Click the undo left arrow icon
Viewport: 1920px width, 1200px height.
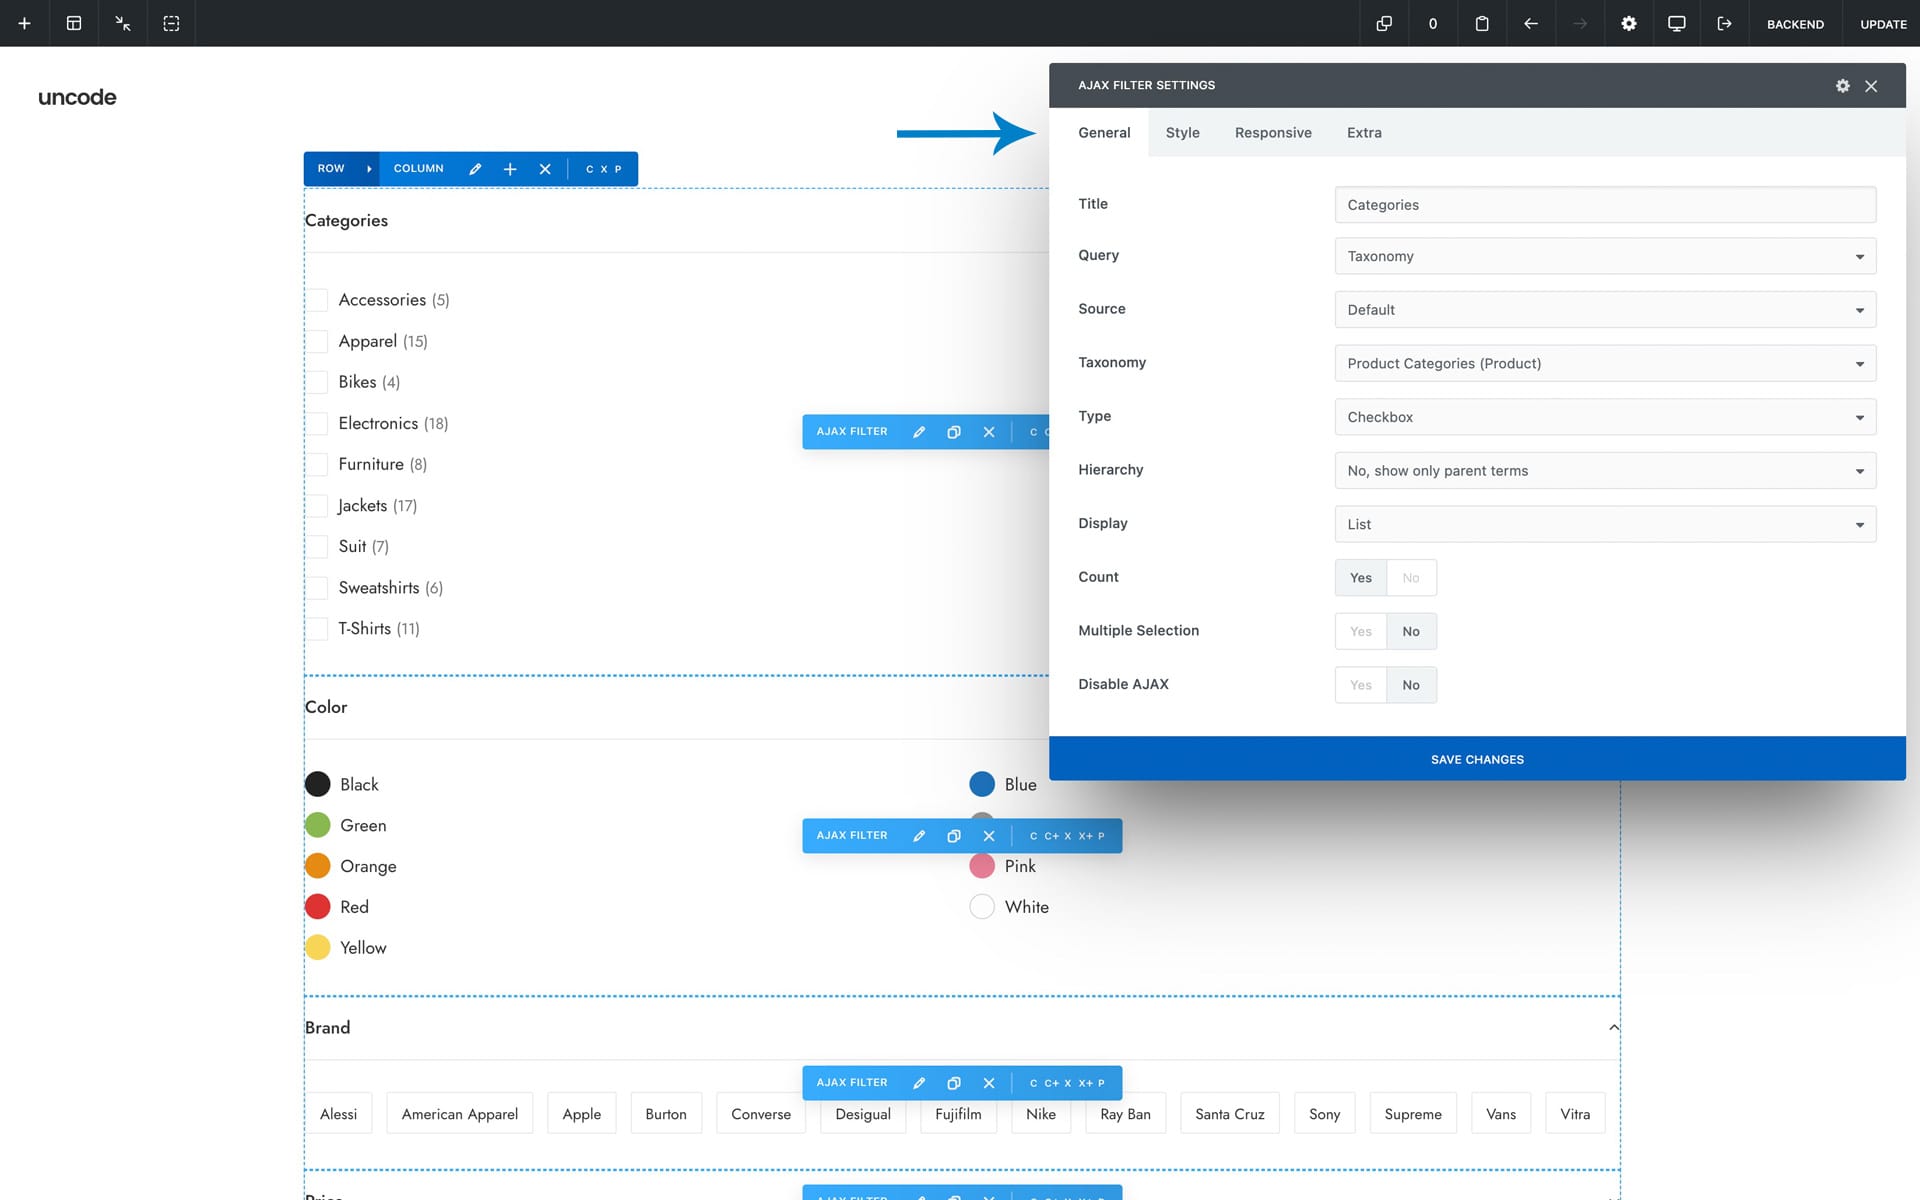pyautogui.click(x=1530, y=23)
